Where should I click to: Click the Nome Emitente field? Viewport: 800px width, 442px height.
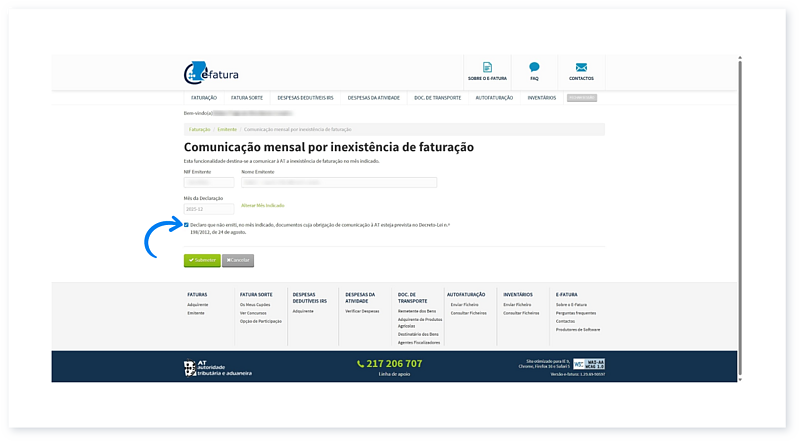coord(339,182)
